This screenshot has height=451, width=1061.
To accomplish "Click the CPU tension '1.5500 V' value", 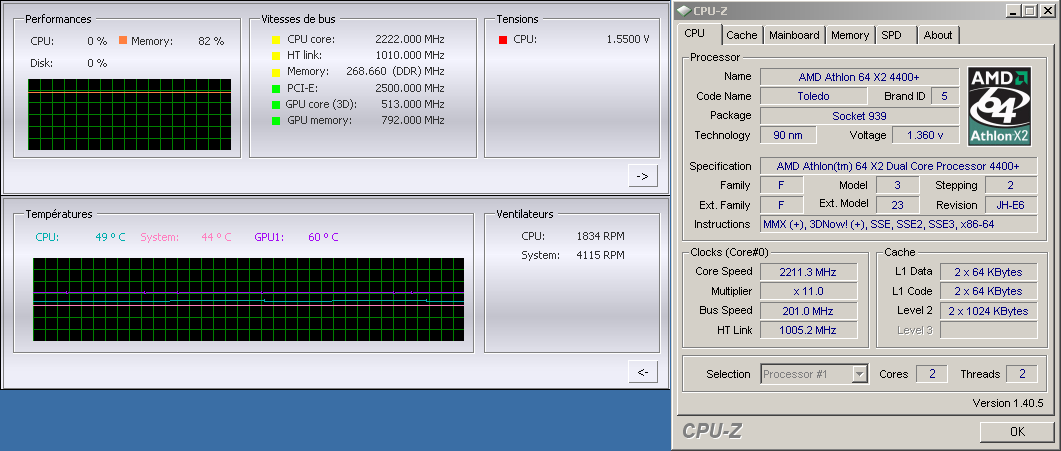I will 628,40.
